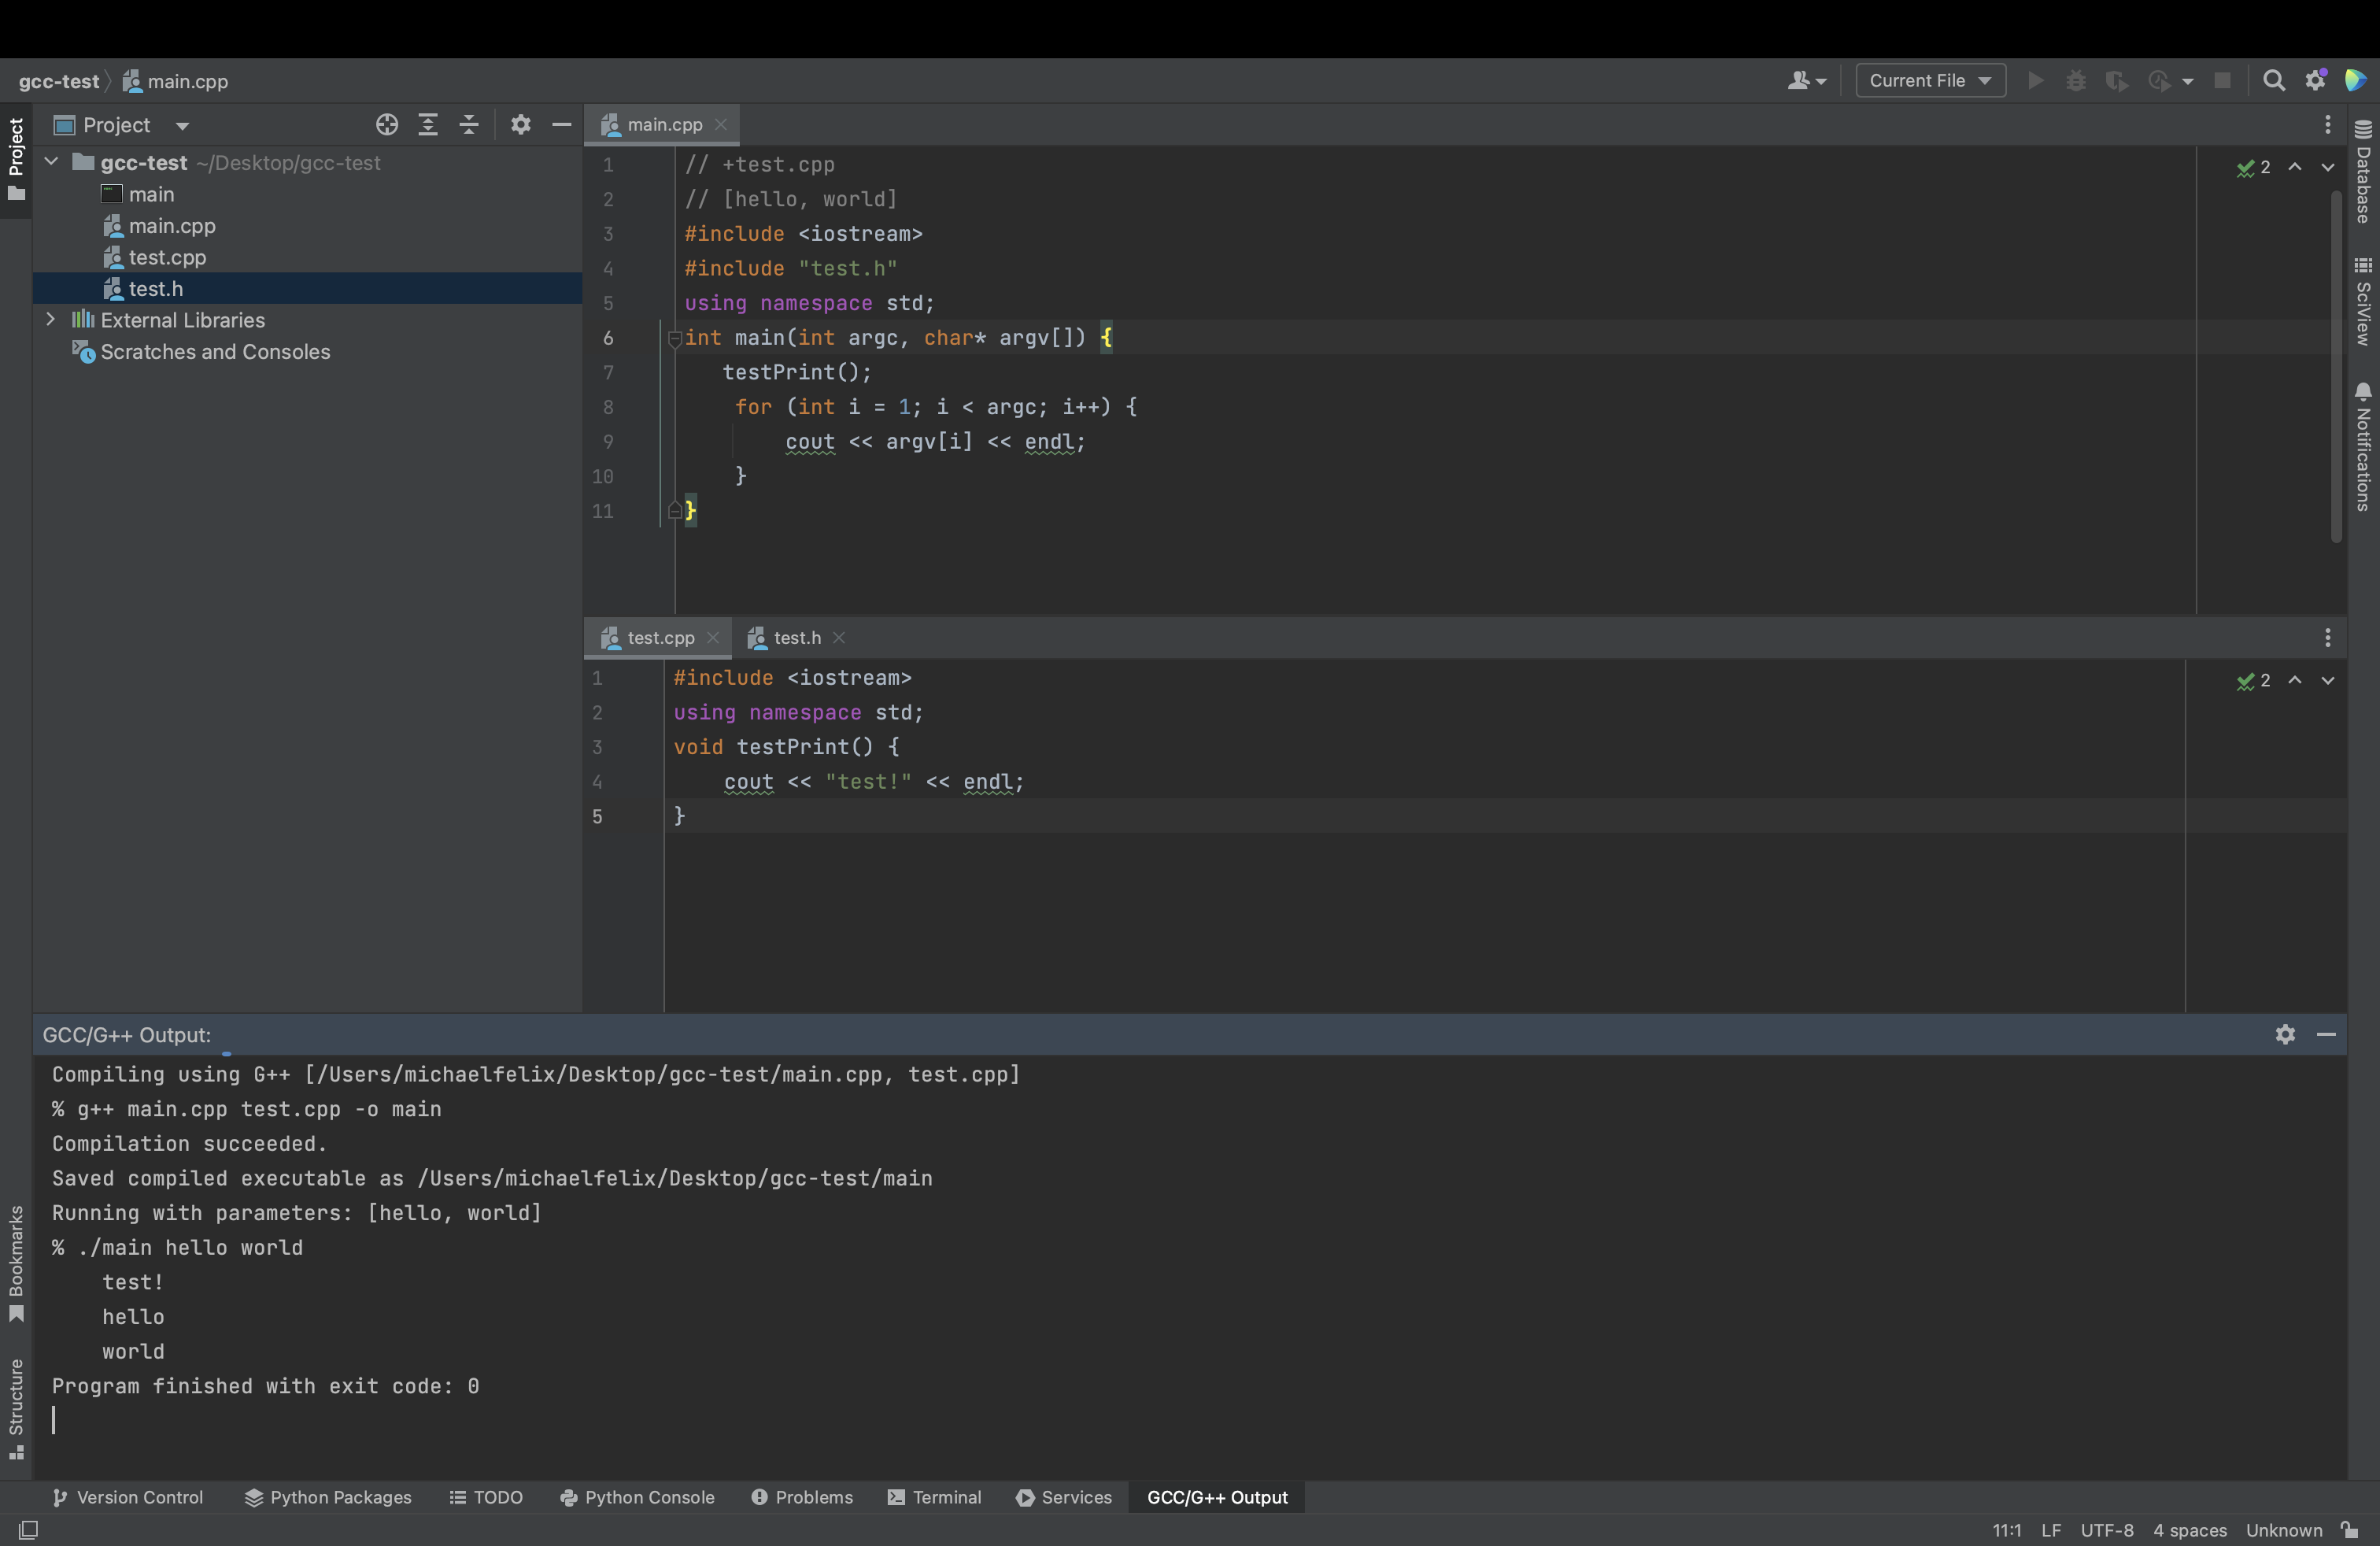Click inspection widget in test.cpp editor
This screenshot has height=1546, width=2380.
tap(2254, 680)
